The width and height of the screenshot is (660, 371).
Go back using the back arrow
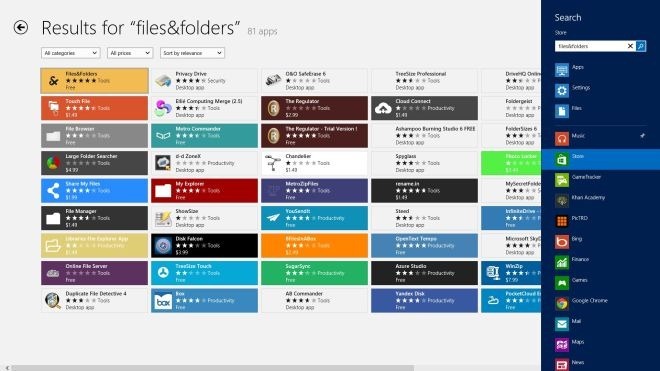[x=21, y=28]
